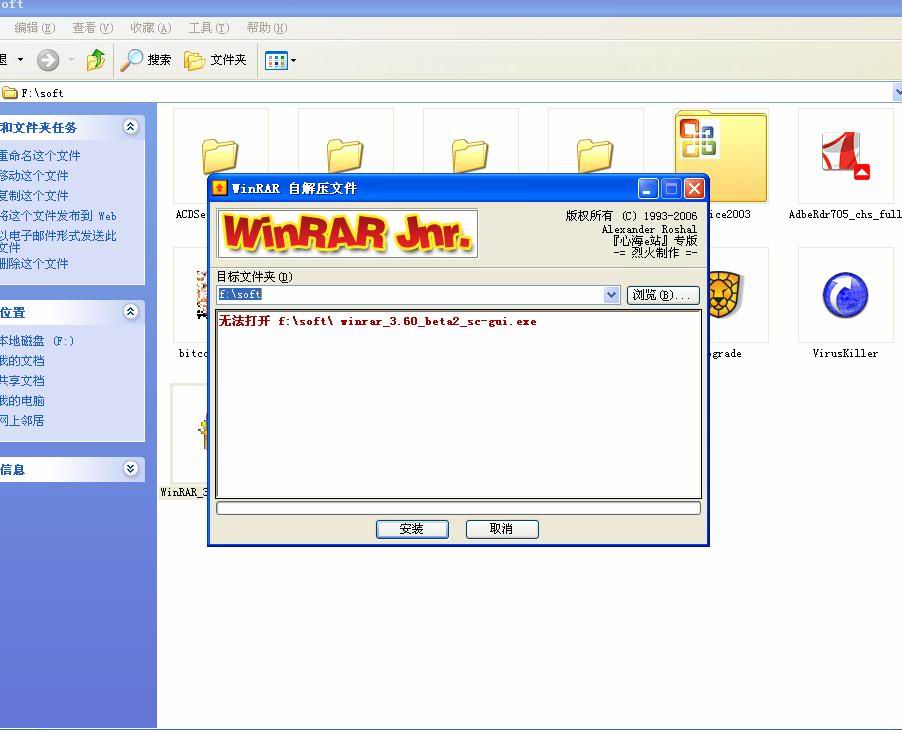Open 共享文档 link
Screen dimensions: 902x730
pyautogui.click(x=22, y=381)
